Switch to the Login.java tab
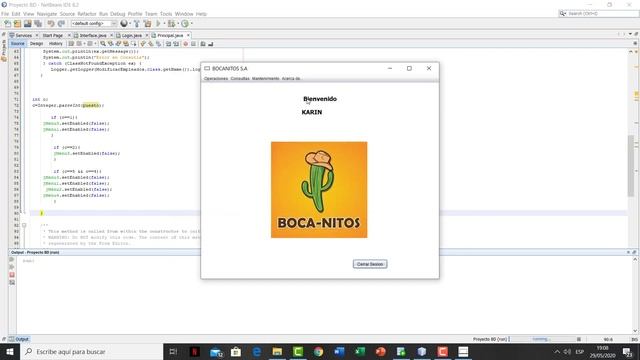Image resolution: width=640 pixels, height=360 pixels. pos(131,36)
